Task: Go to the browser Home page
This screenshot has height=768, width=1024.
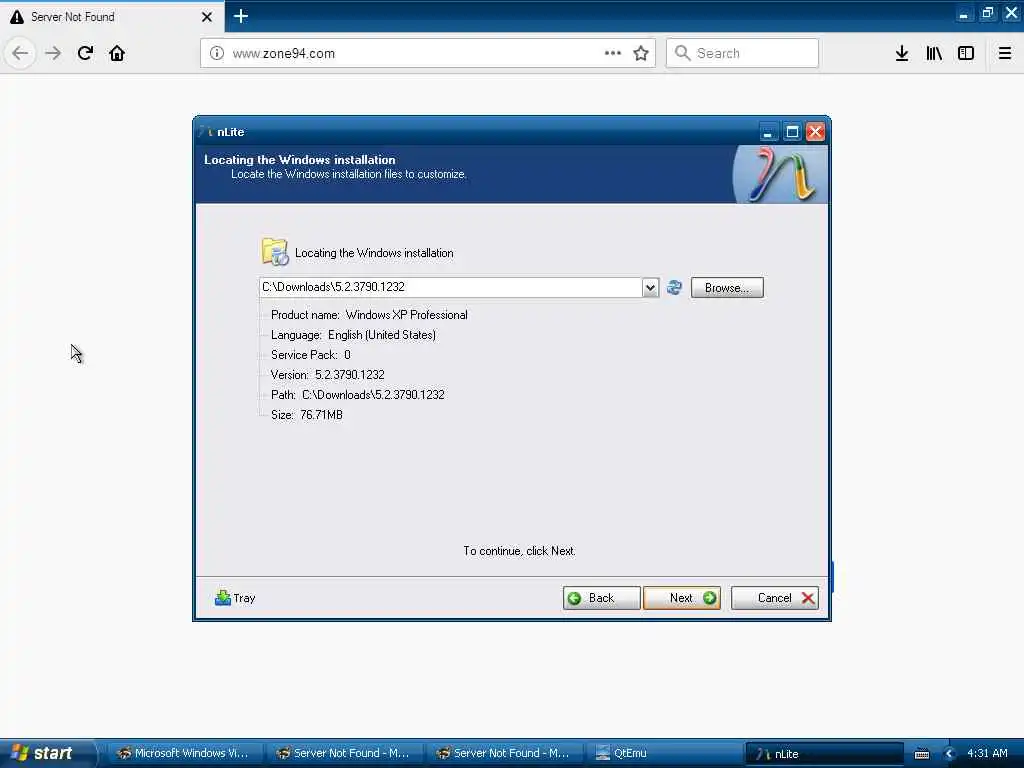Action: coord(117,53)
